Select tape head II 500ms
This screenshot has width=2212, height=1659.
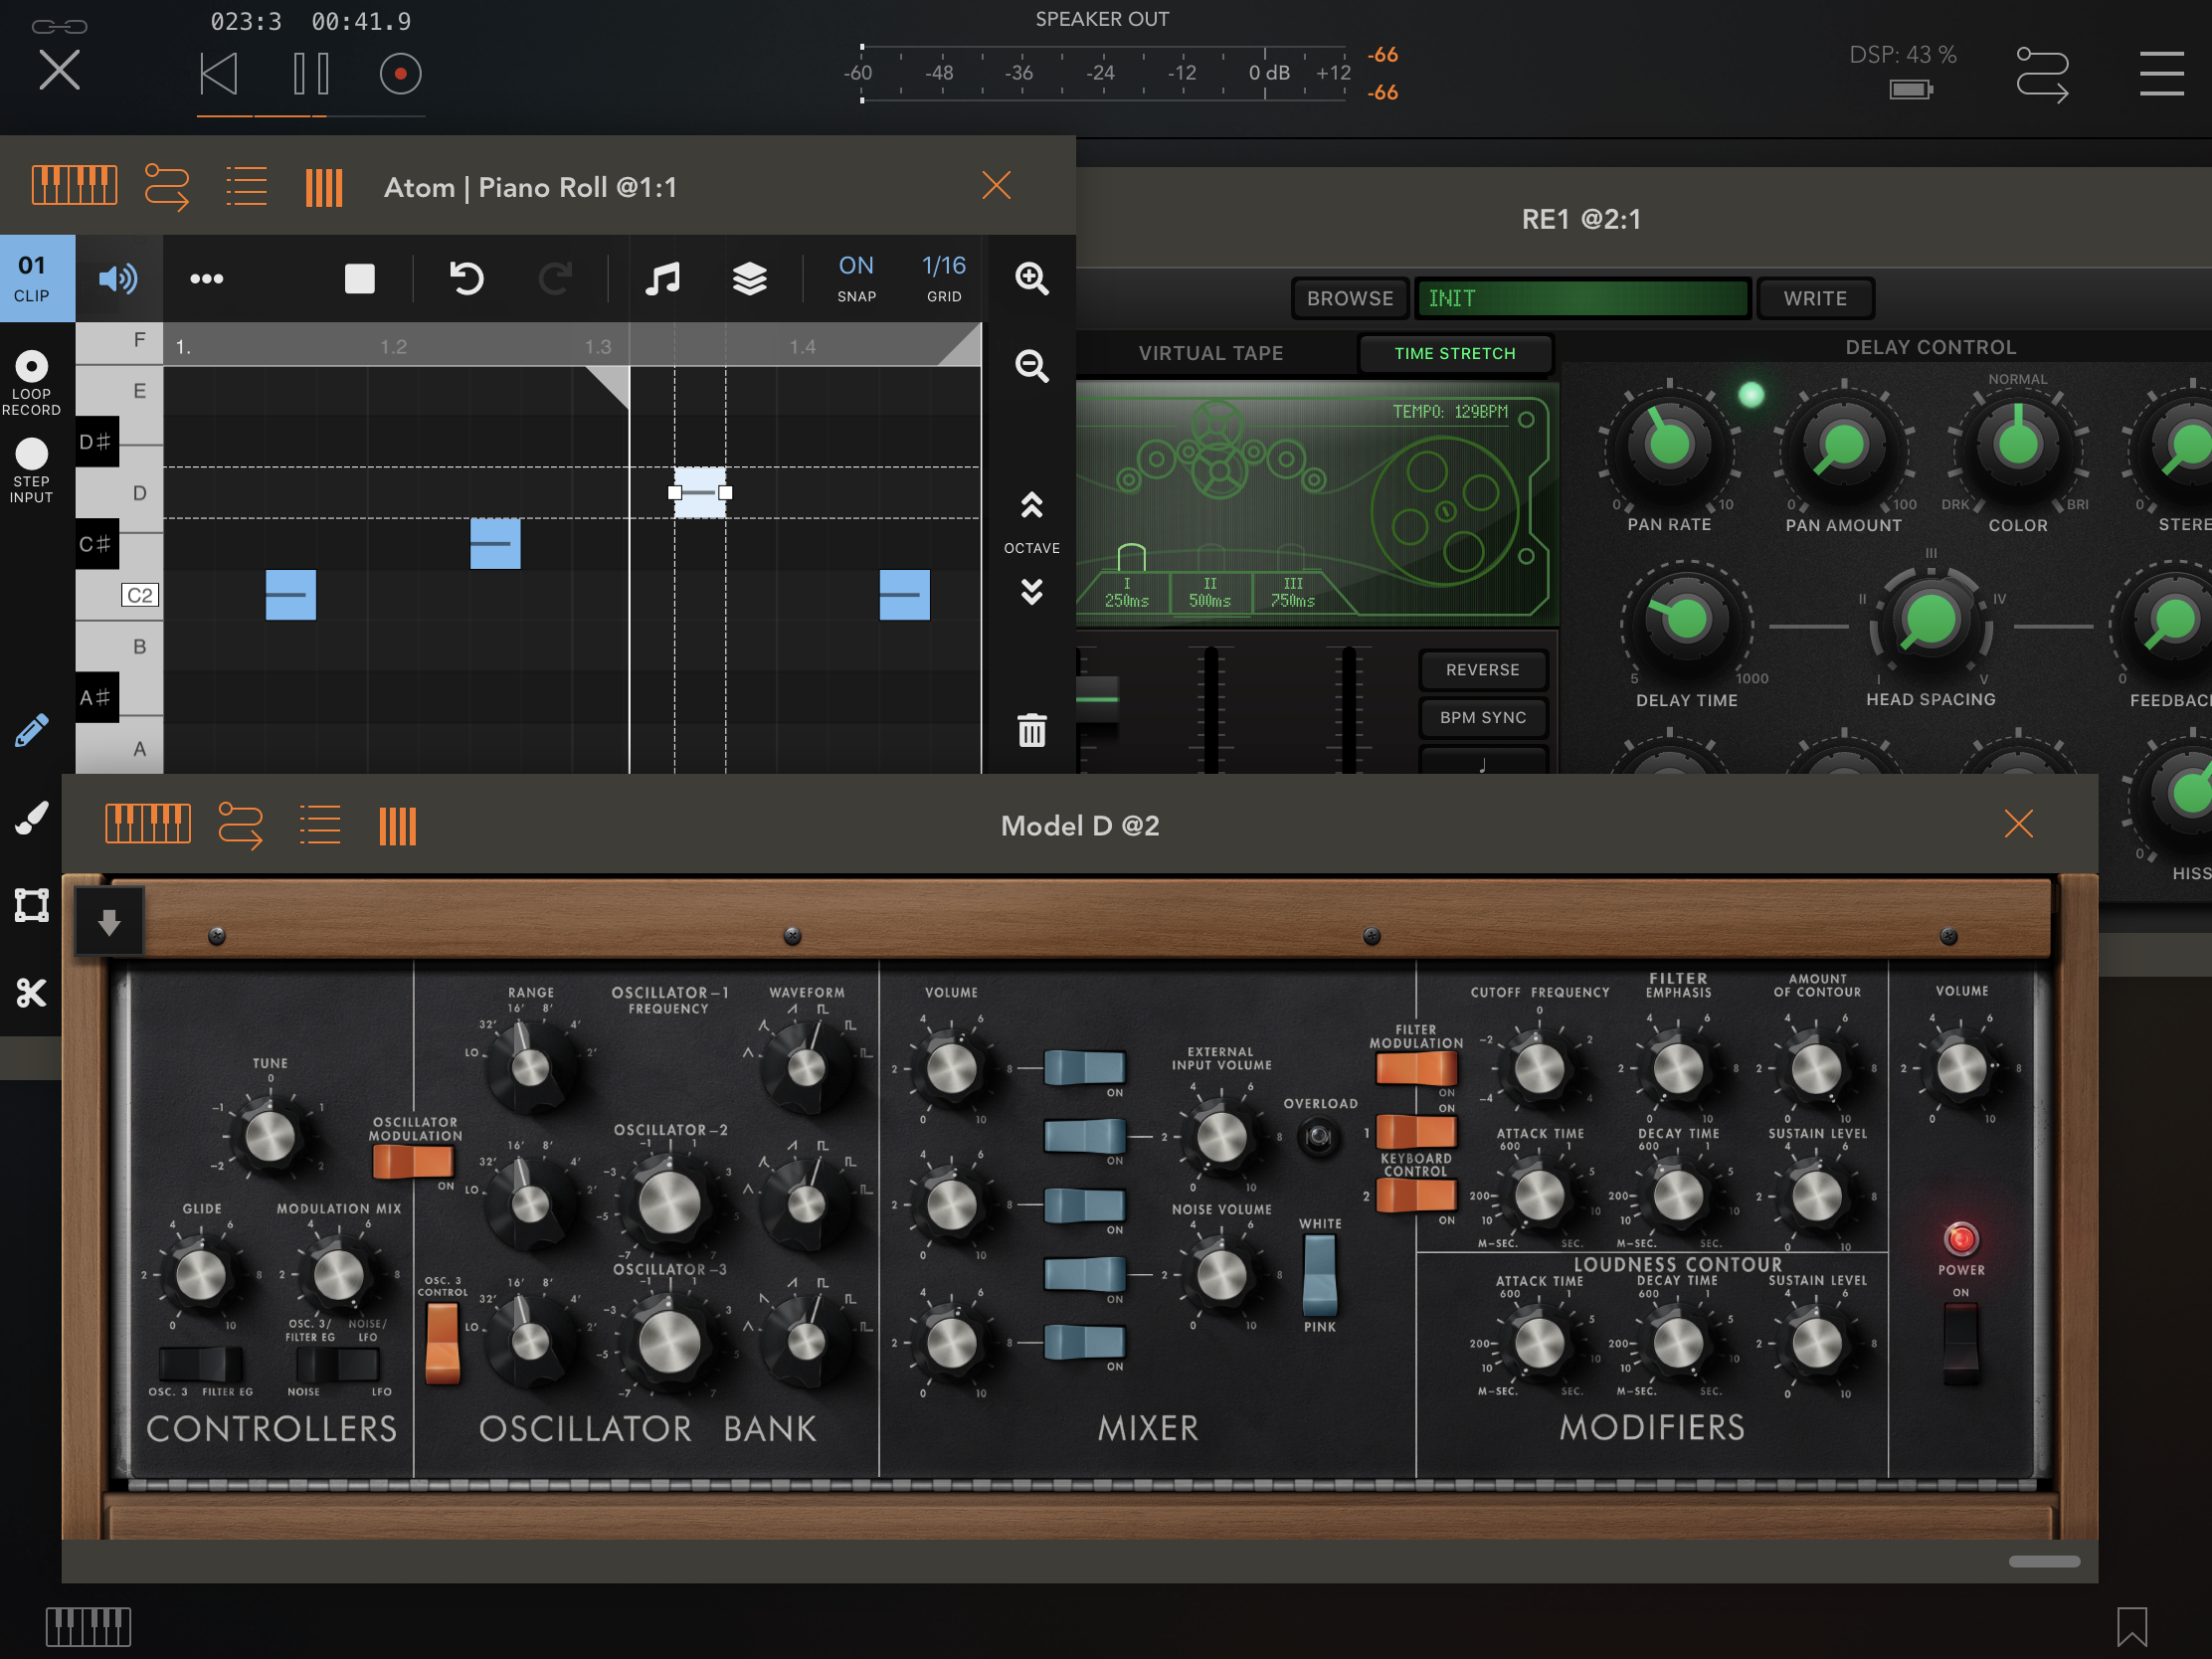(x=1210, y=592)
